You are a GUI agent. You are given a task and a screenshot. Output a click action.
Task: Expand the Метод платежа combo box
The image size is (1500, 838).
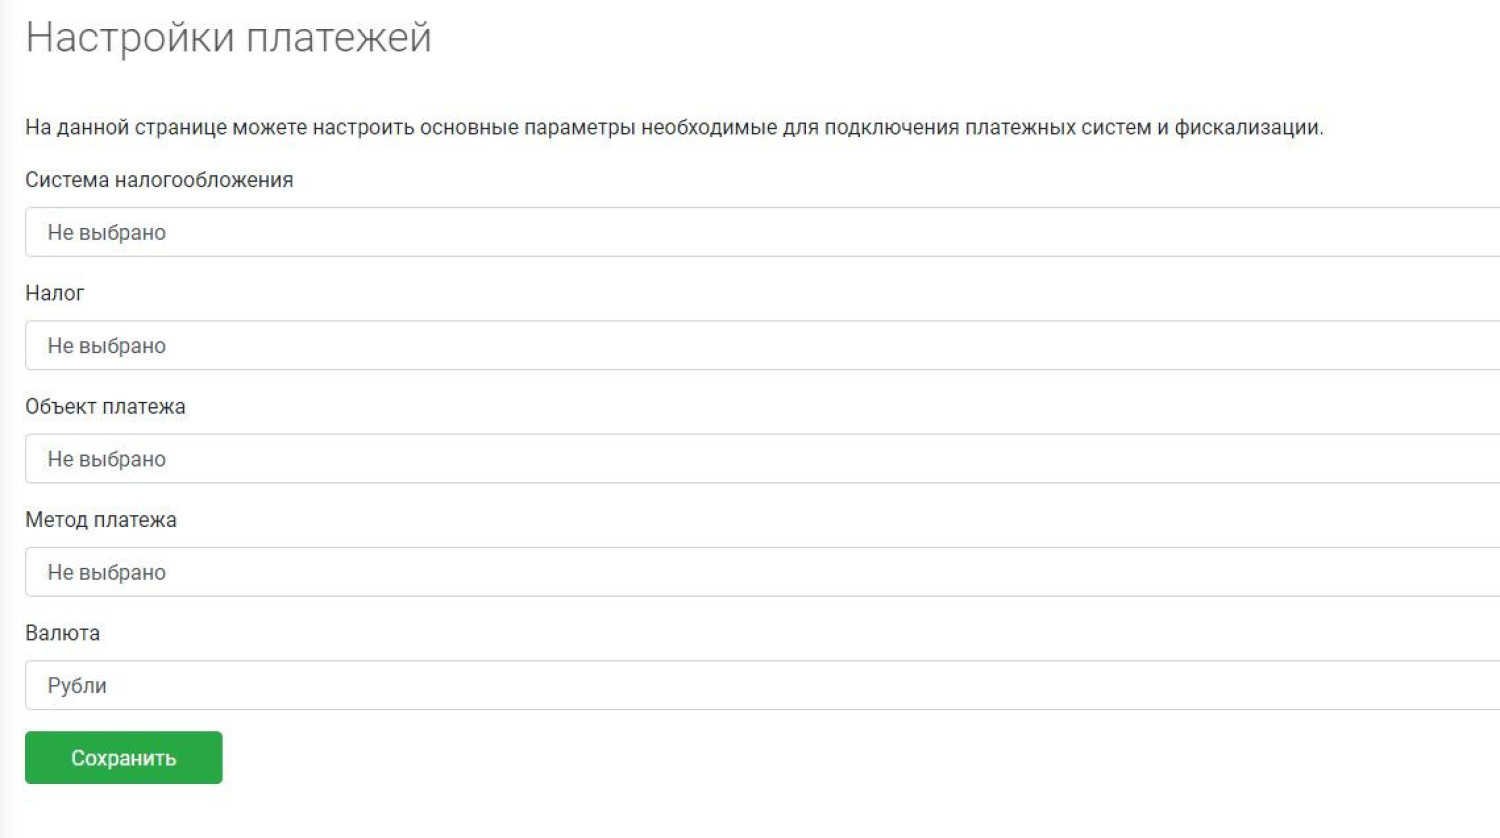tap(760, 572)
